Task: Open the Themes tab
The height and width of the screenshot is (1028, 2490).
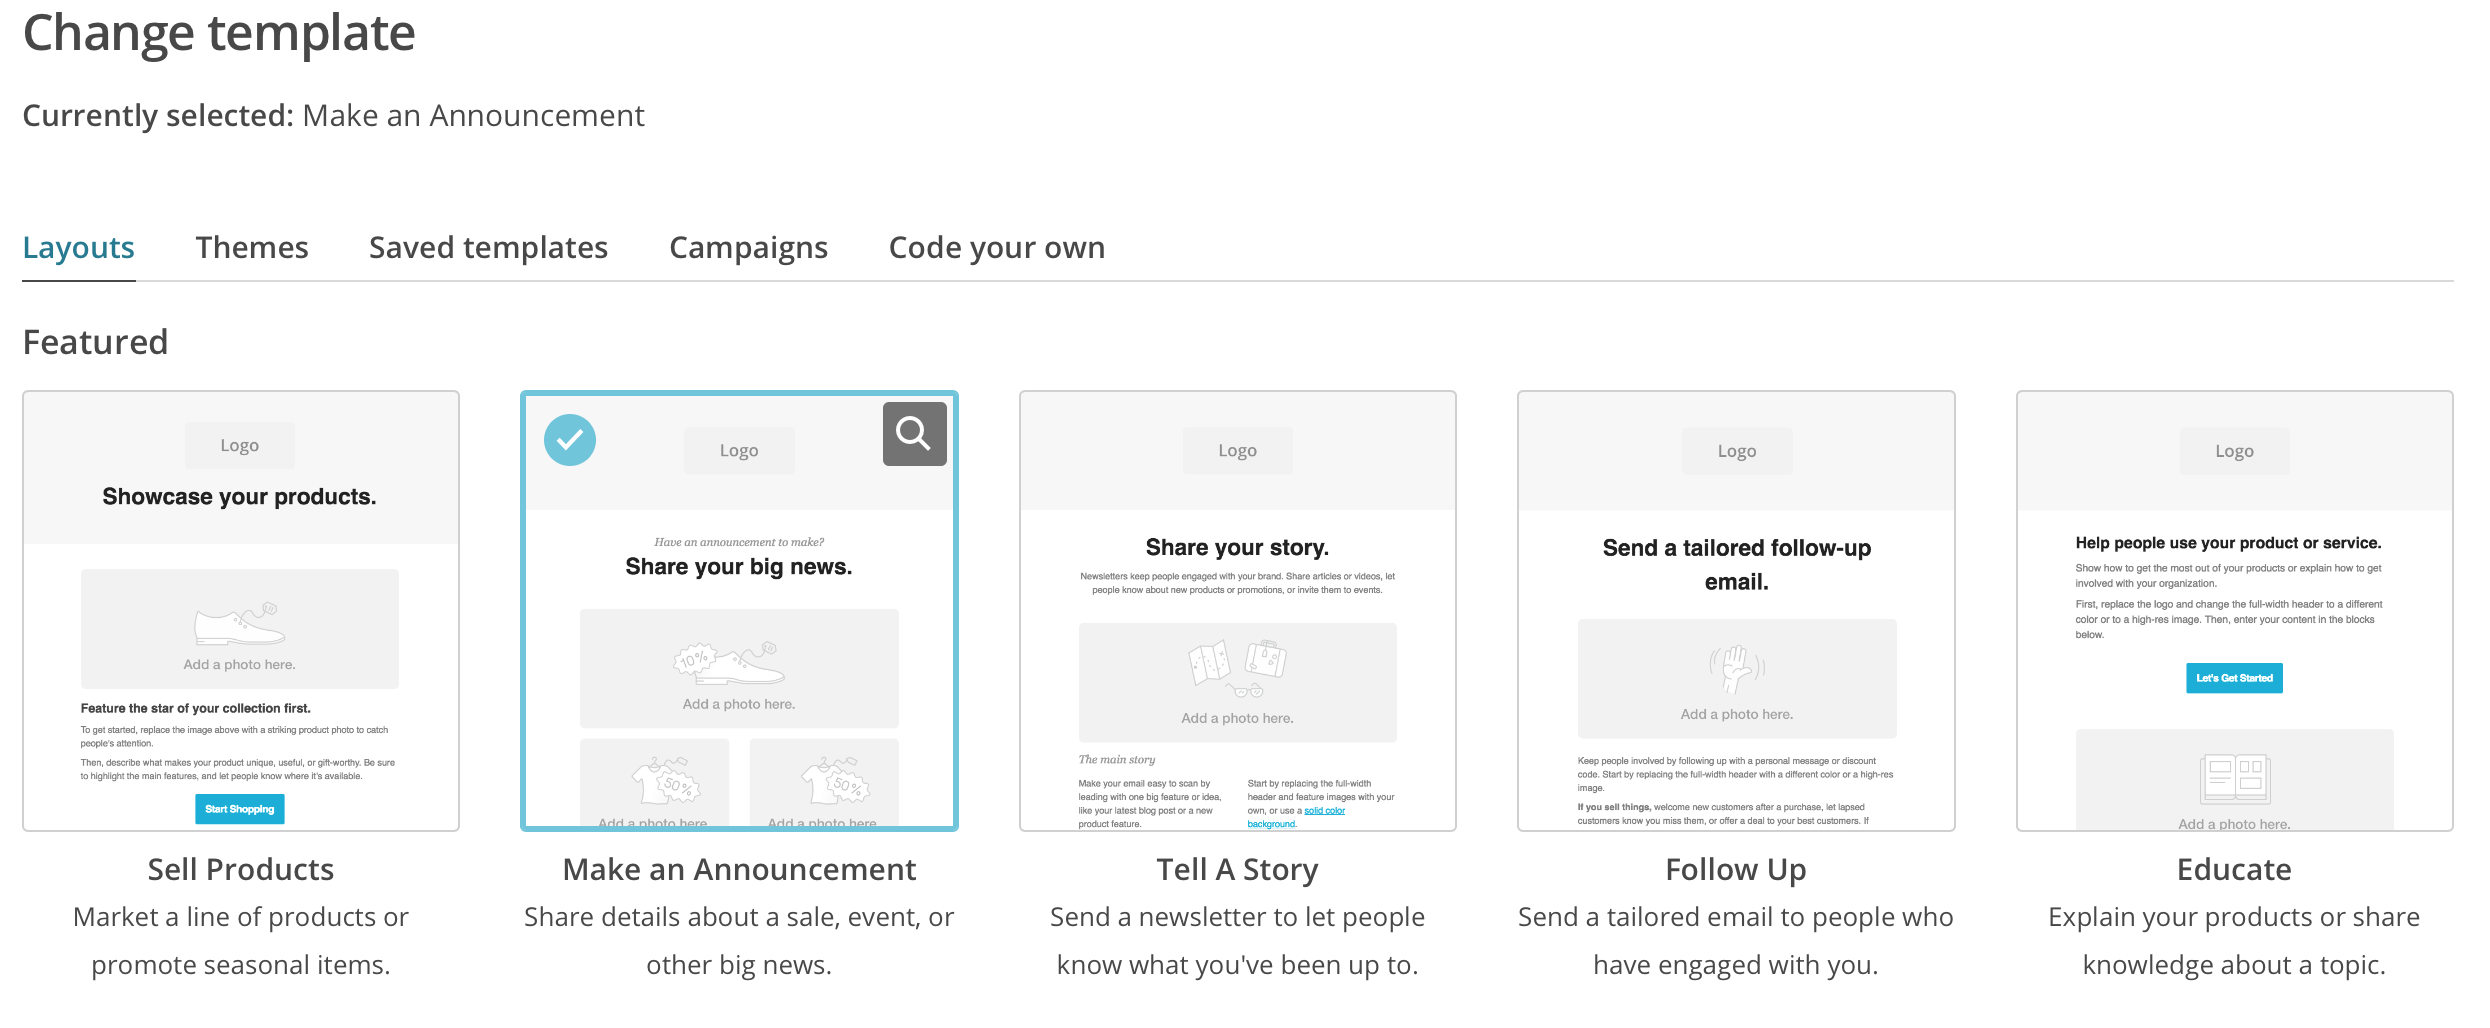Action: [x=252, y=248]
